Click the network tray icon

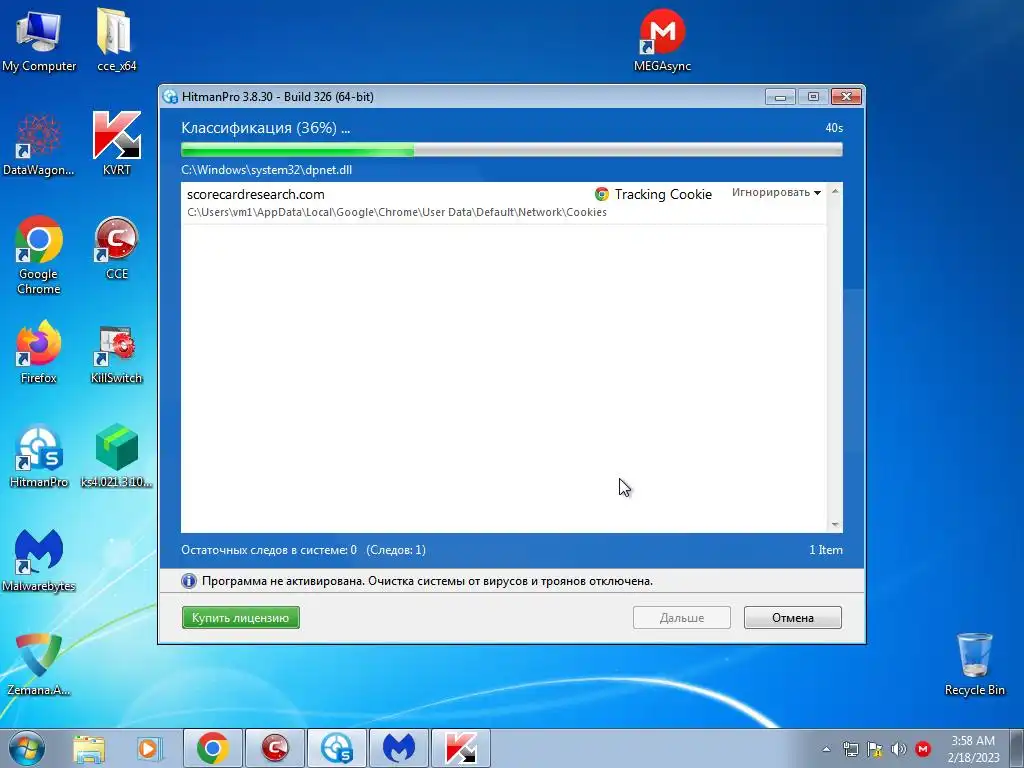coord(850,749)
